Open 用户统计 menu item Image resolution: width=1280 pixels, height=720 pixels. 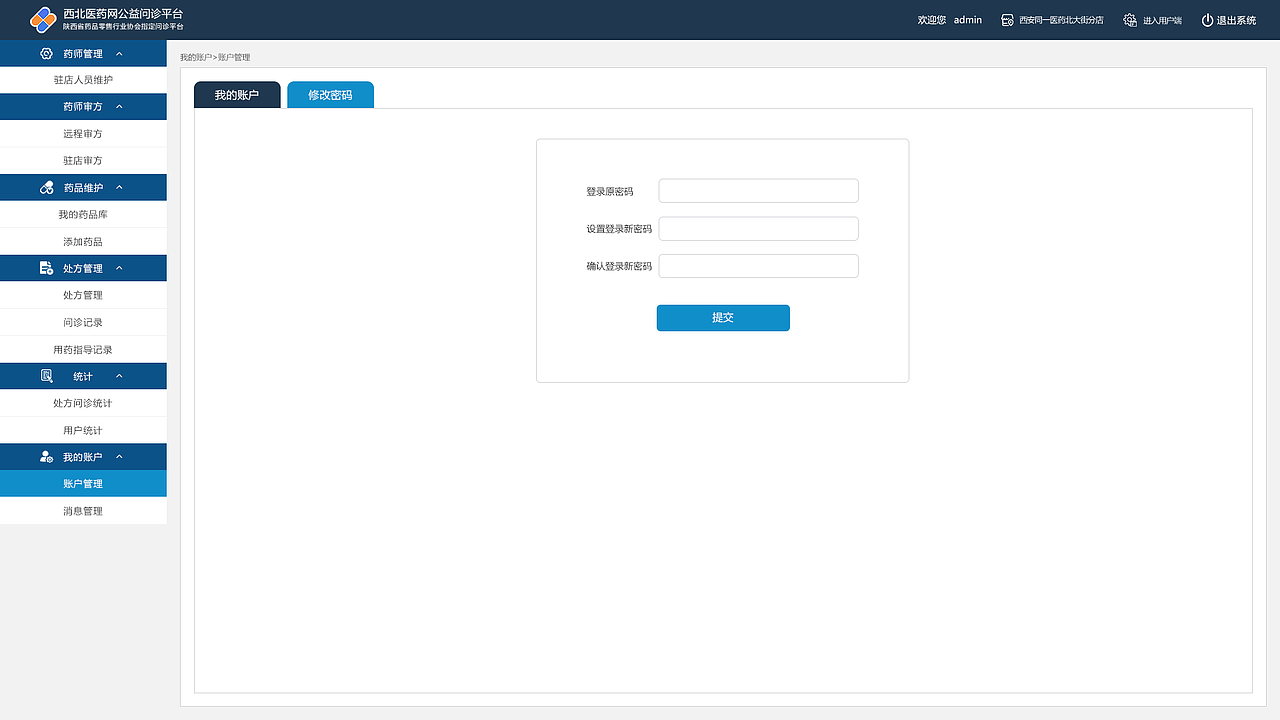coord(83,430)
